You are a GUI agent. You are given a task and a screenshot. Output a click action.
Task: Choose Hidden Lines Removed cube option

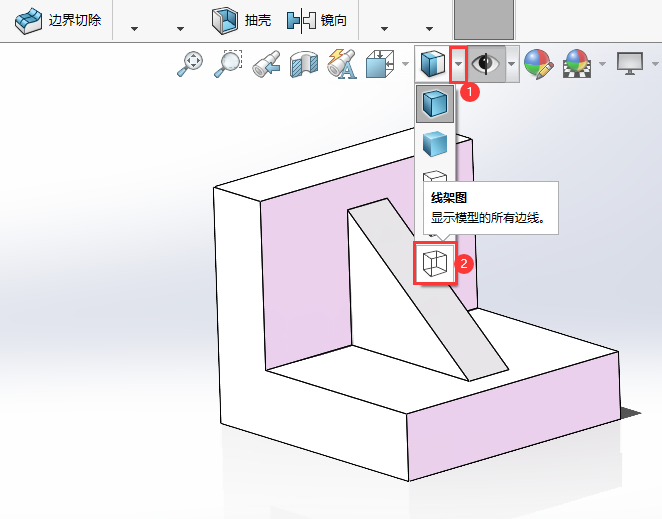click(x=435, y=176)
